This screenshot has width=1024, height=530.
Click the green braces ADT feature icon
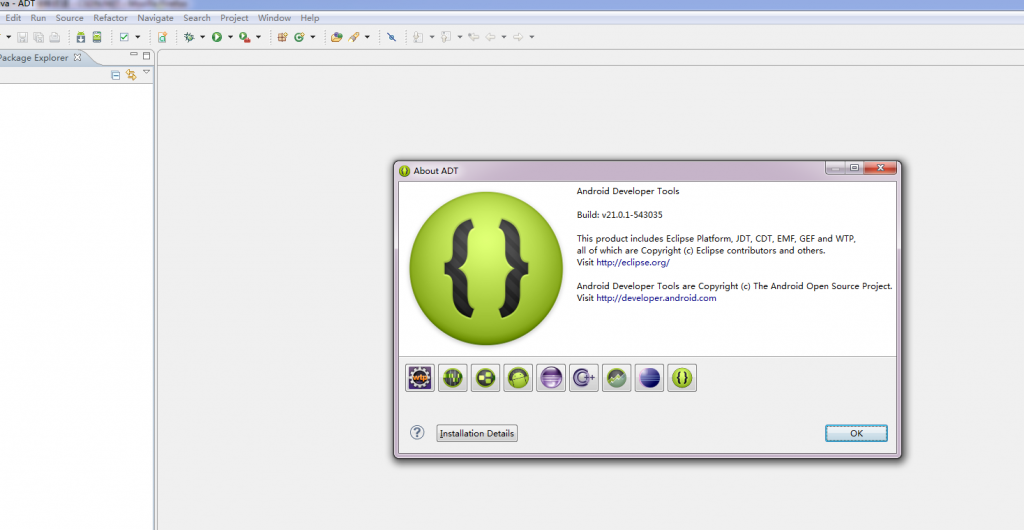point(682,378)
